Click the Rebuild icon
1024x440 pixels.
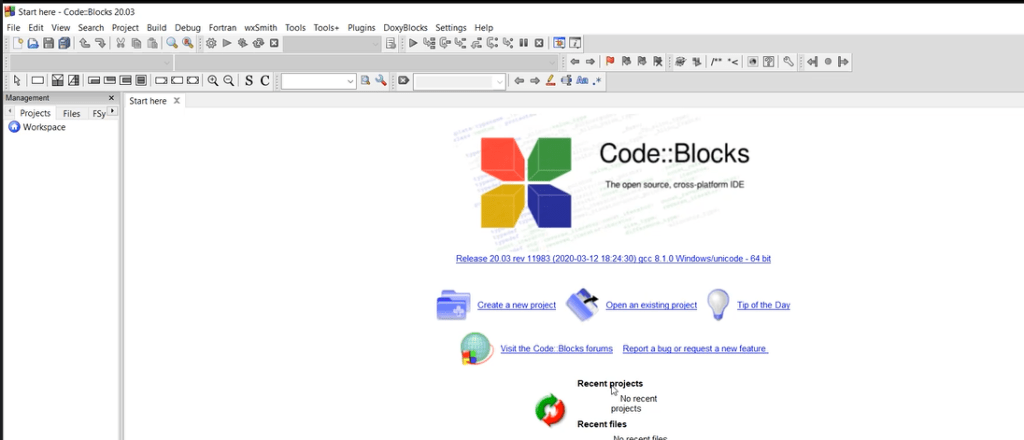click(258, 43)
